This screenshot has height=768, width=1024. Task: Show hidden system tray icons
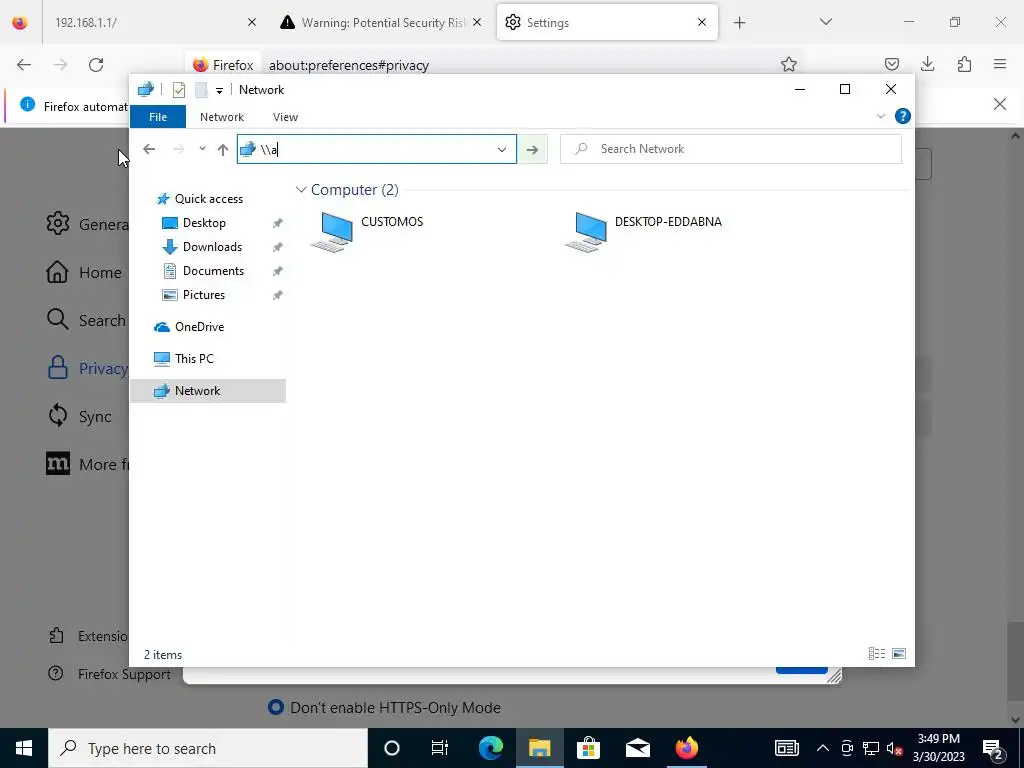(x=823, y=748)
